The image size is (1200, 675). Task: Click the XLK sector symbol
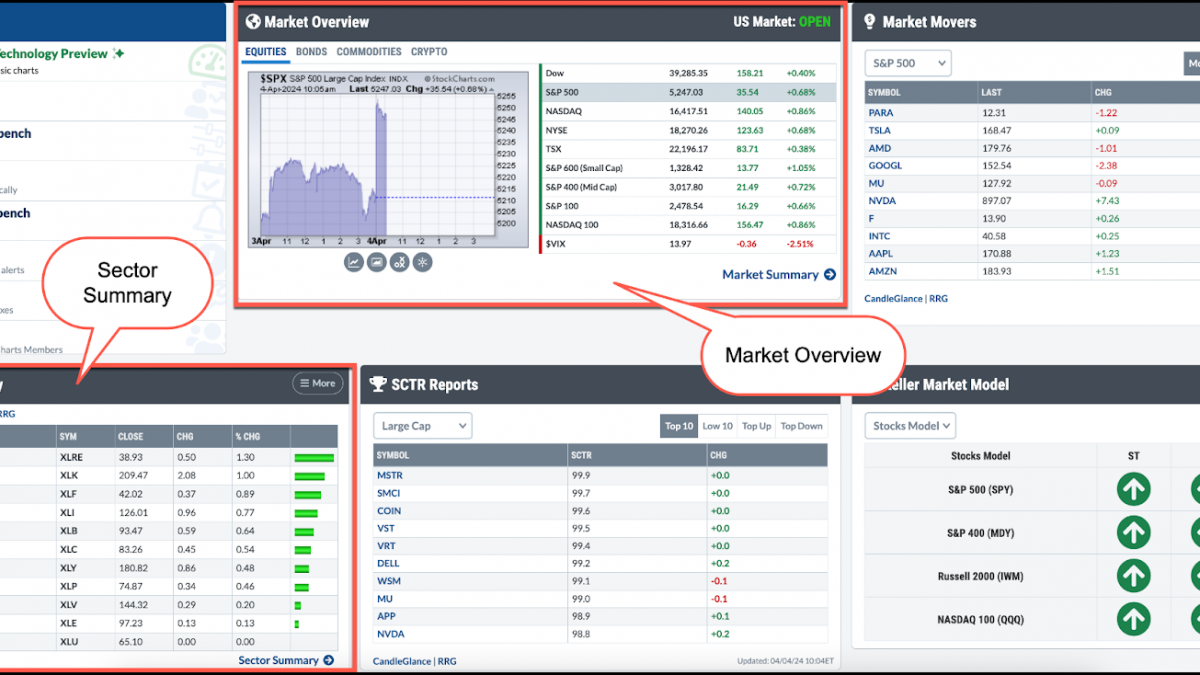click(69, 475)
